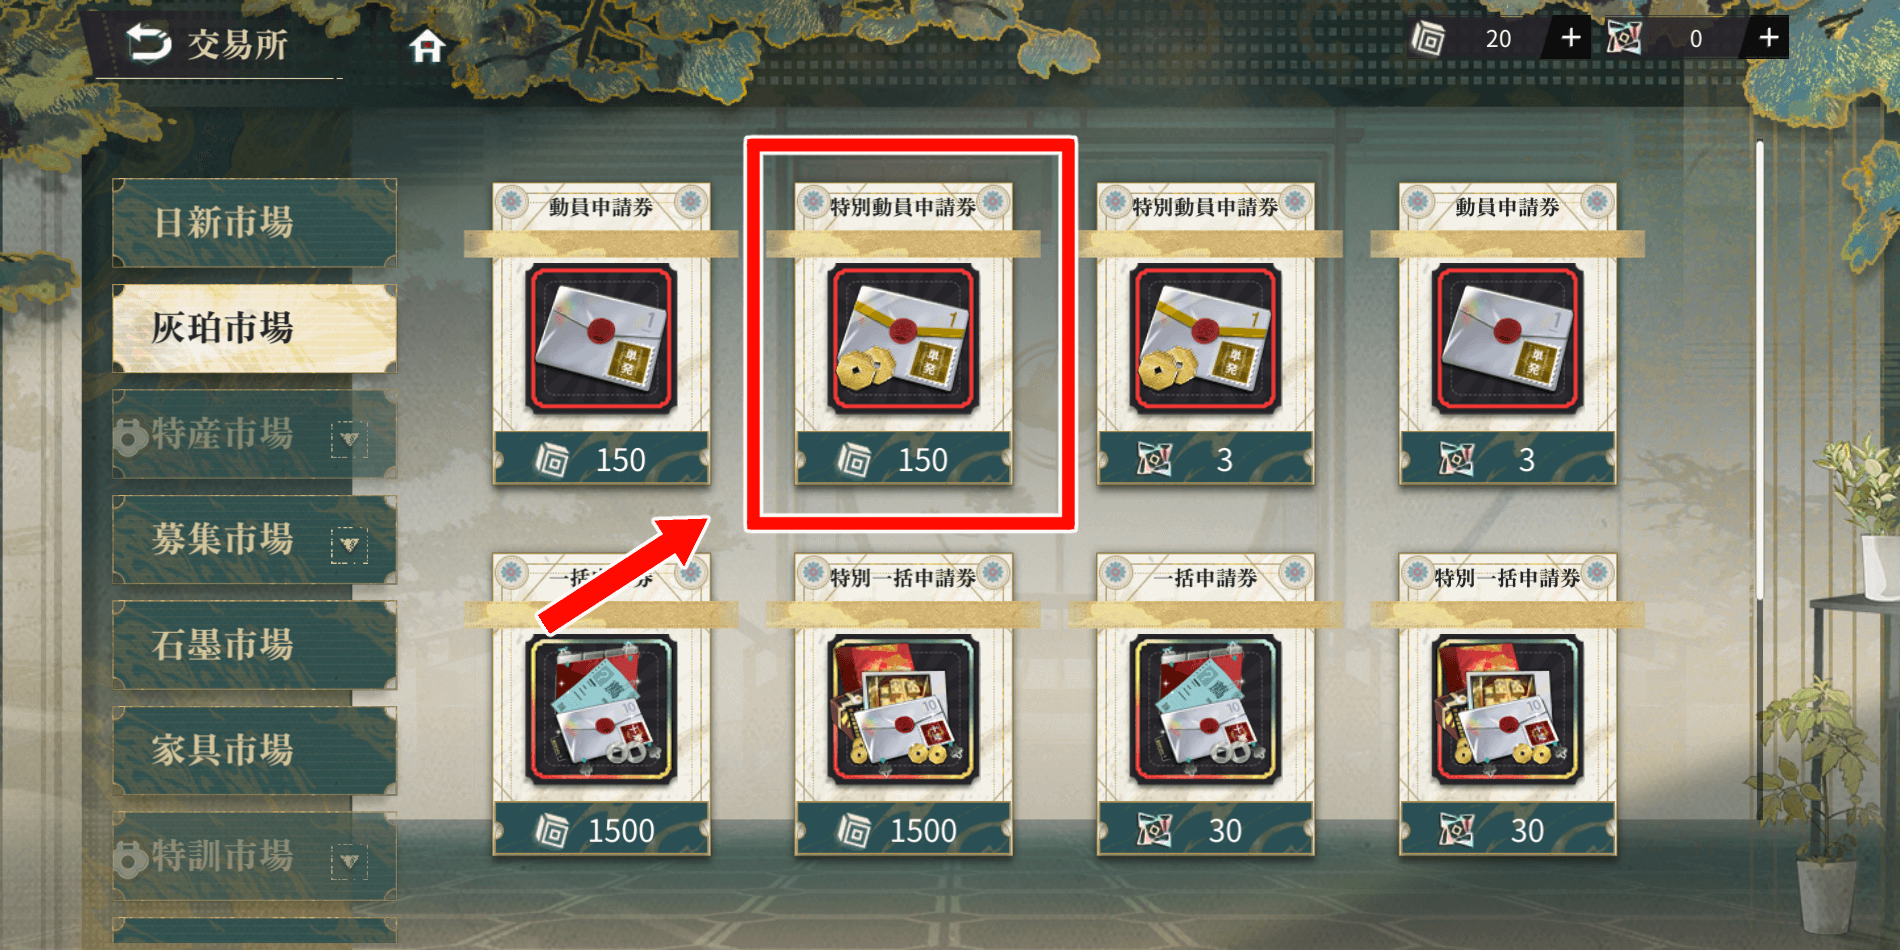
Task: Switch to the 日新市場 tab
Action: coord(254,223)
